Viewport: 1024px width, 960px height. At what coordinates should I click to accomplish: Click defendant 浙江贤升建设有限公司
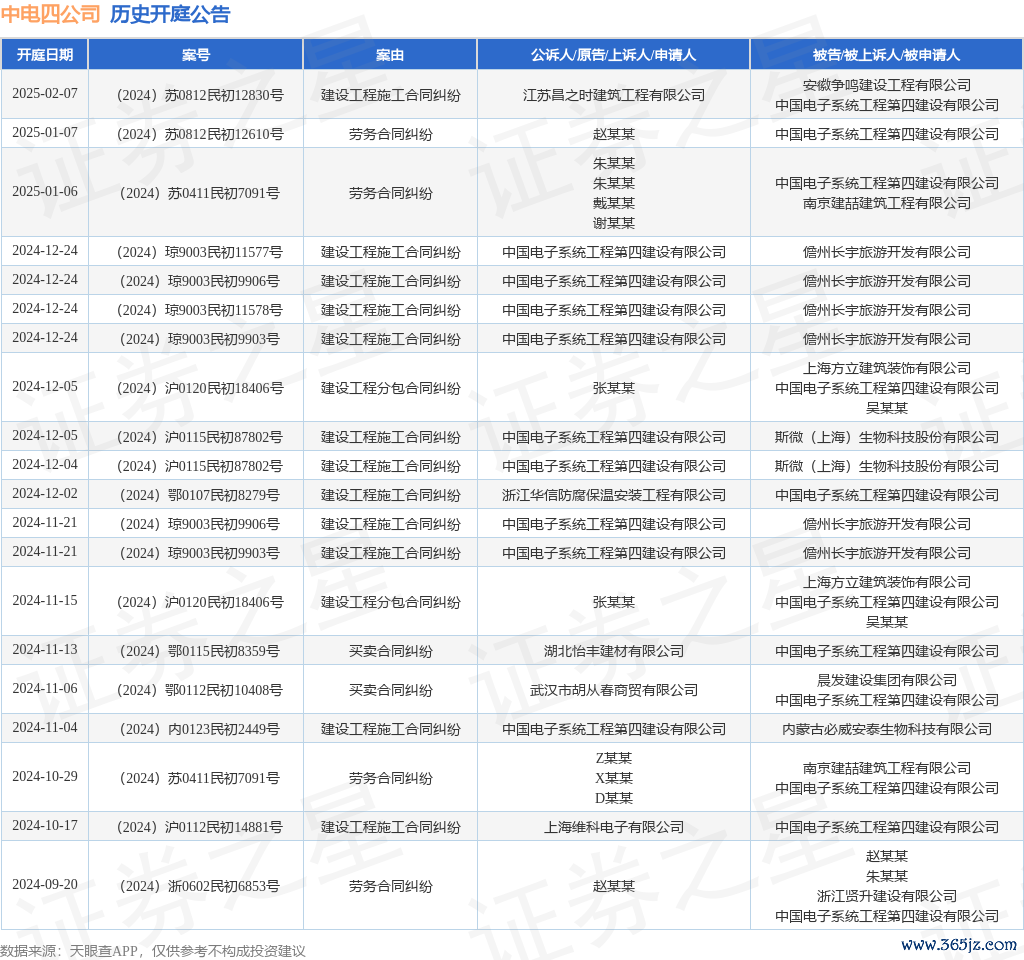pos(886,896)
